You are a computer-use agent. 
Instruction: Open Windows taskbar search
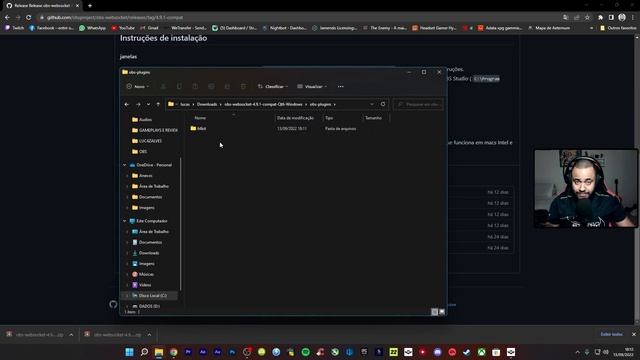coord(144,352)
